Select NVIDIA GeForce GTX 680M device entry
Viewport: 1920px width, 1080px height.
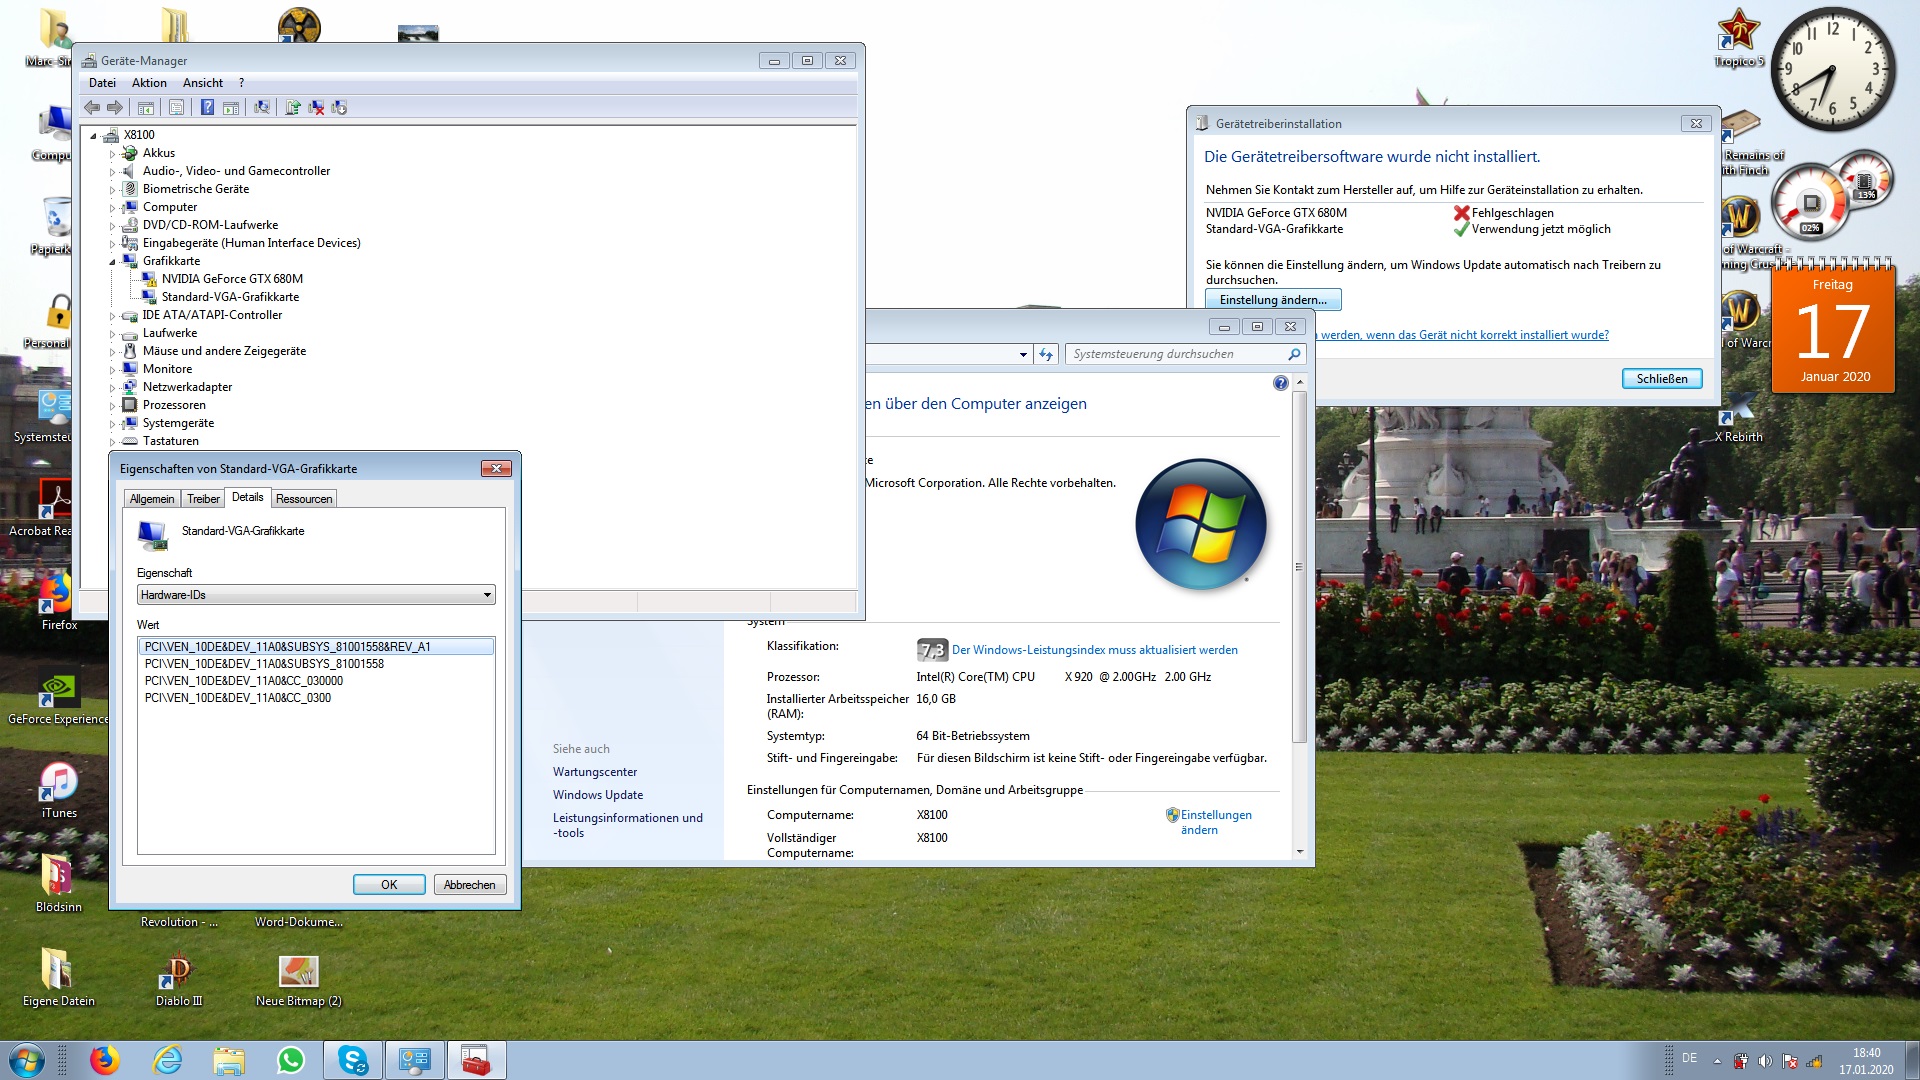click(x=232, y=279)
